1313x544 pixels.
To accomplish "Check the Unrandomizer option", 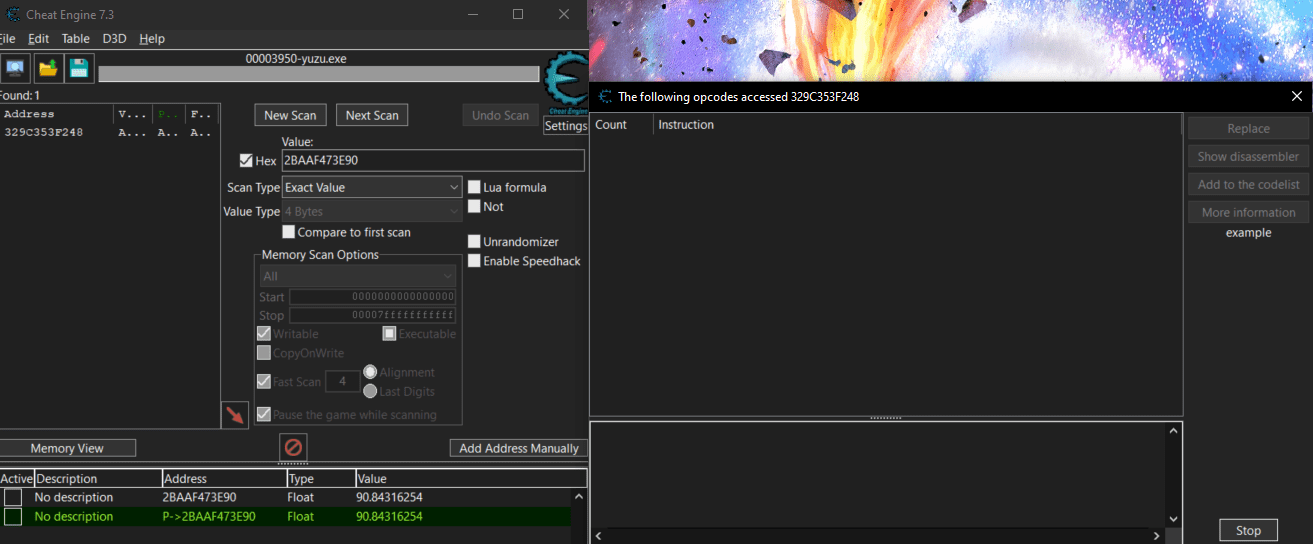I will [475, 242].
